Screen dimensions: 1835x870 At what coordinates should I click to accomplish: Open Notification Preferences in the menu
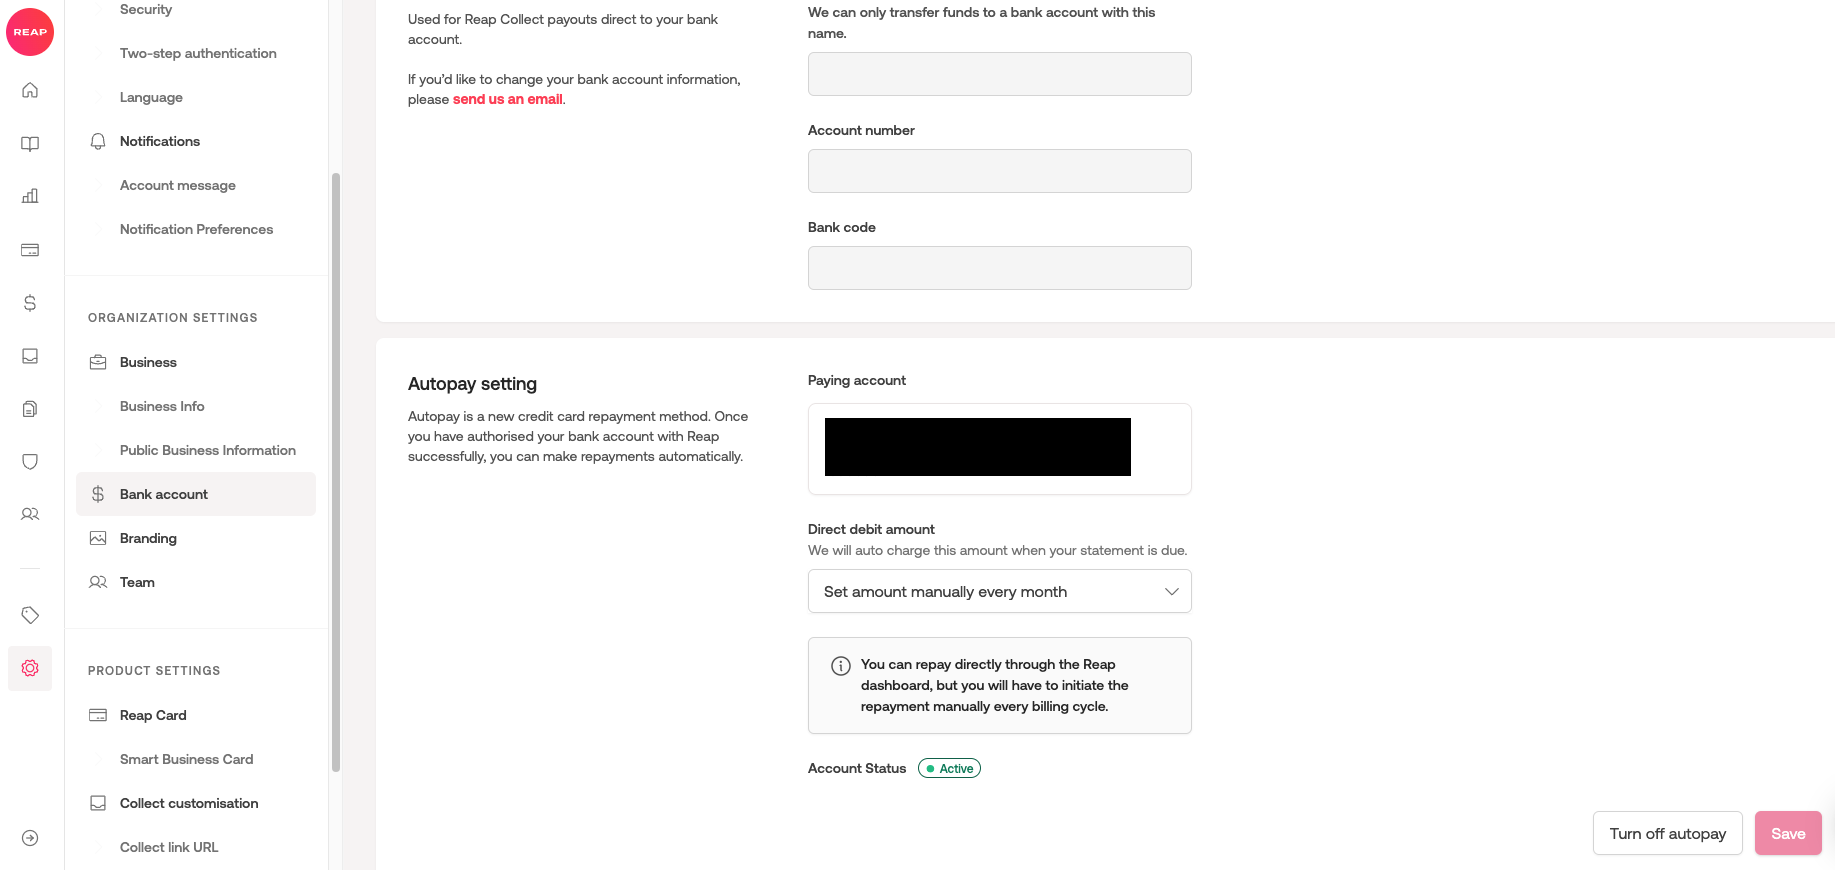click(196, 229)
